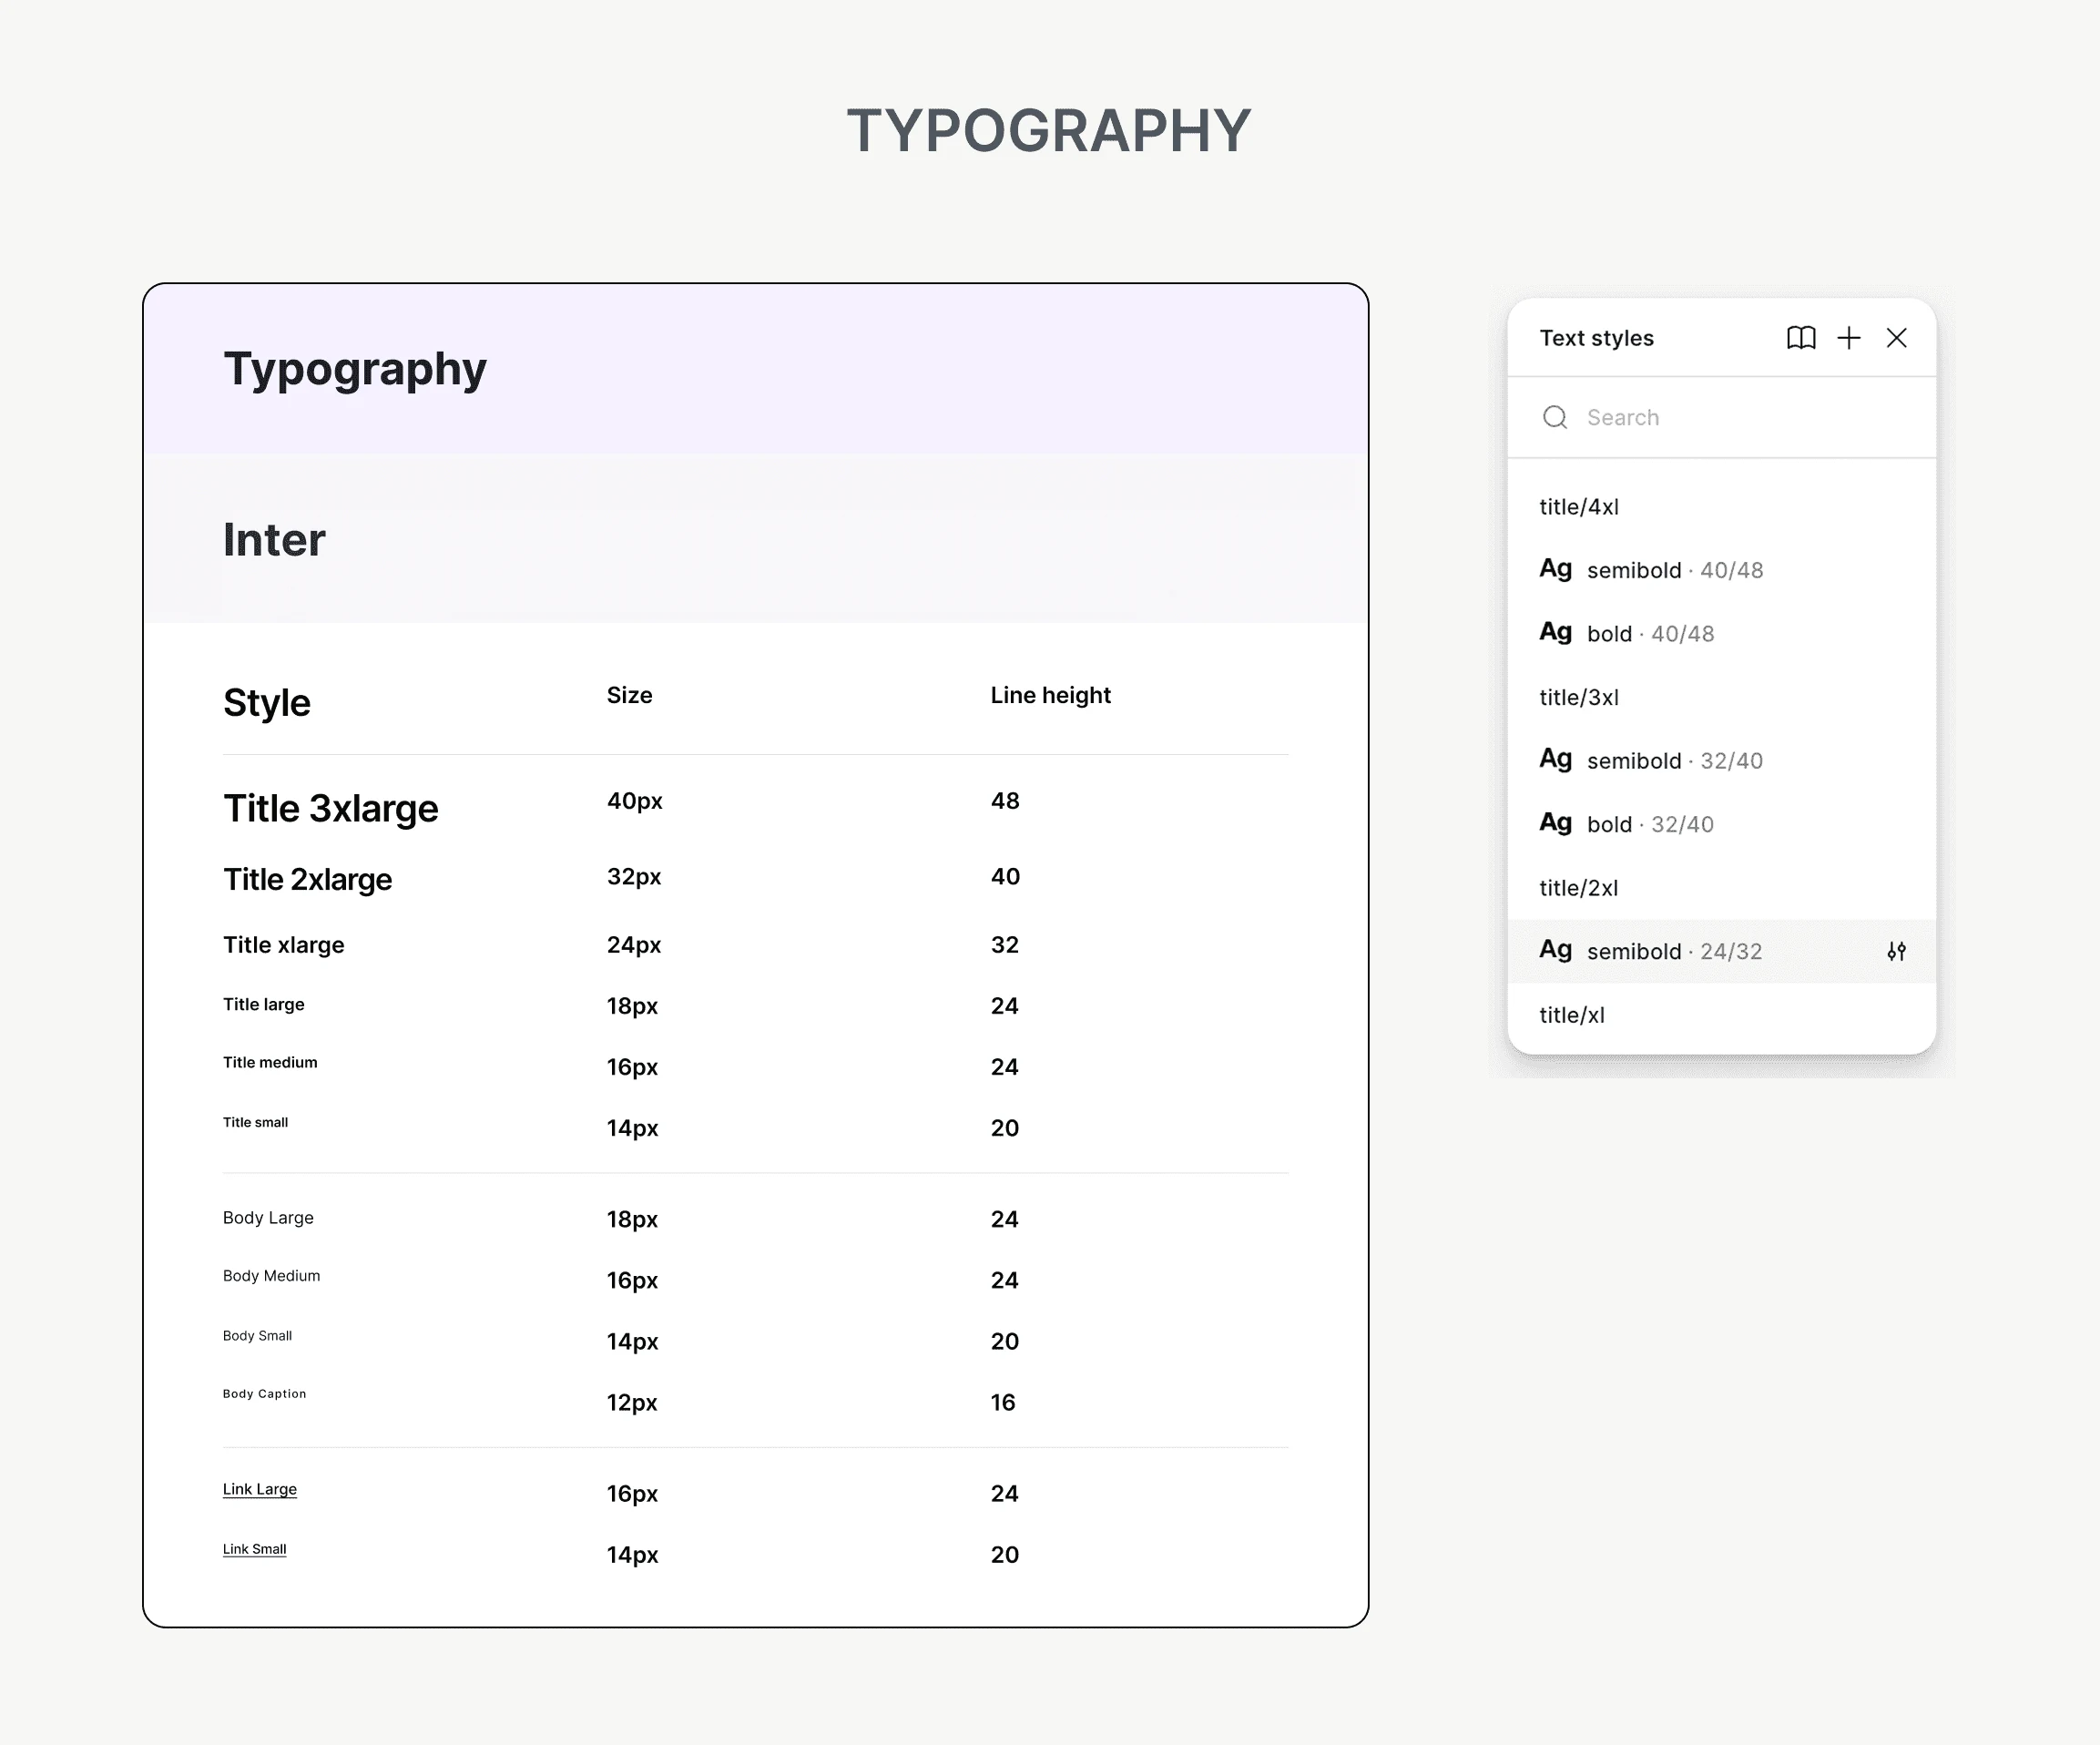The height and width of the screenshot is (1745, 2100).
Task: Click the Size column header
Action: pos(629,695)
